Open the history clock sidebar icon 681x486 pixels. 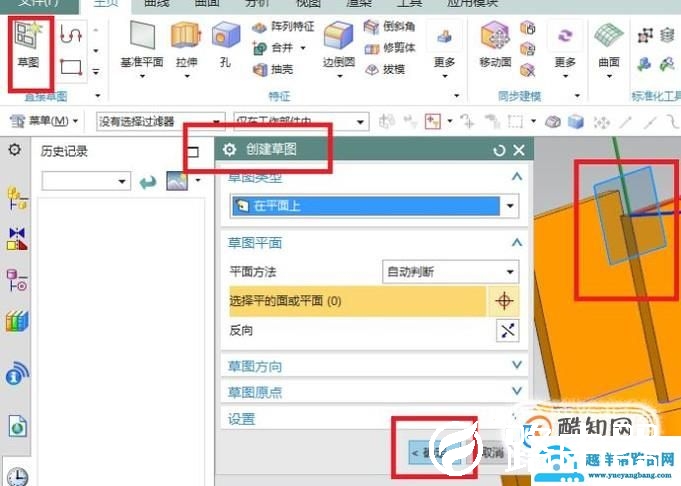coord(17,476)
